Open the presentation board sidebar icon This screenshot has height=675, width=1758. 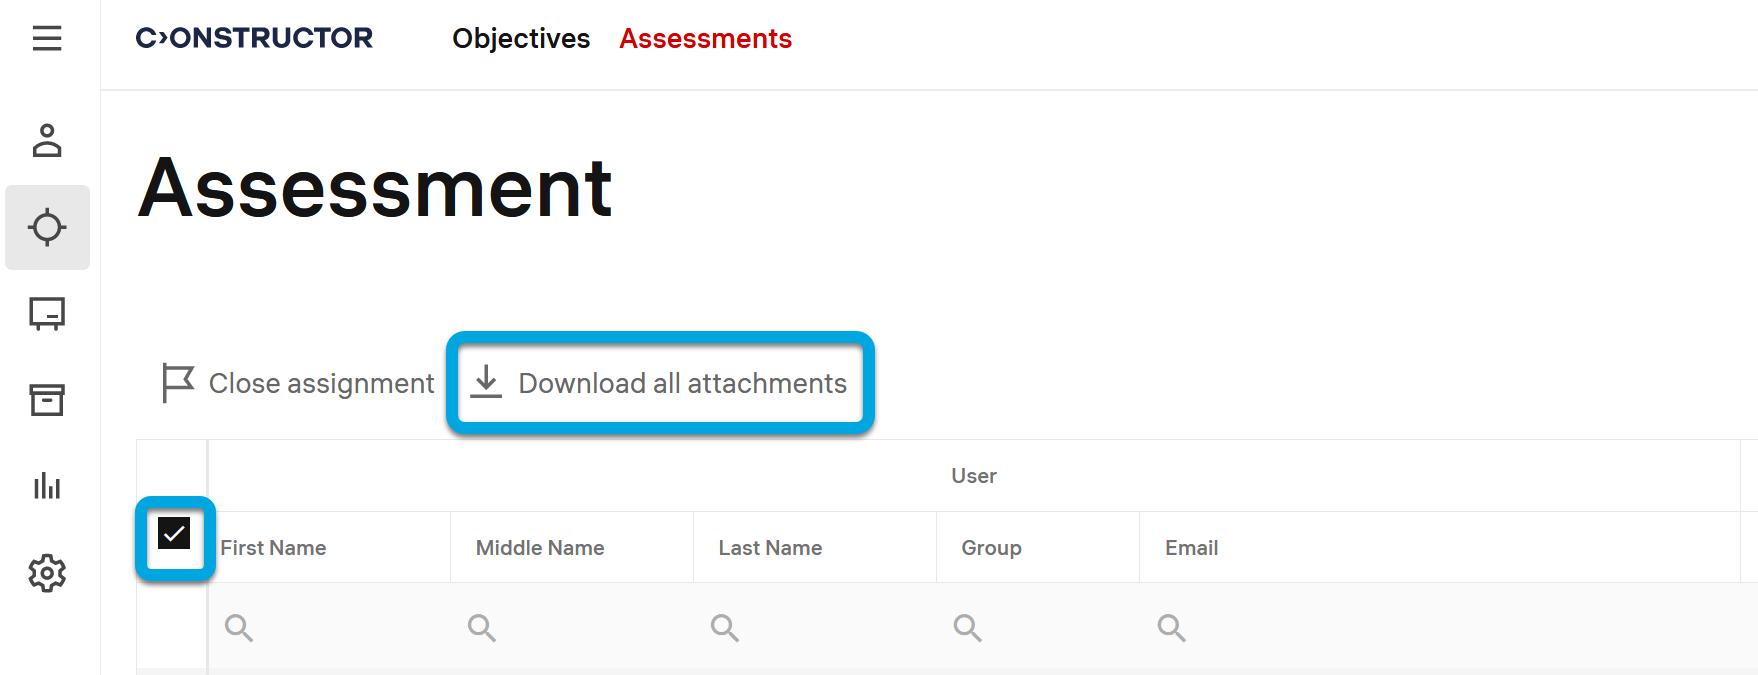coord(47,314)
